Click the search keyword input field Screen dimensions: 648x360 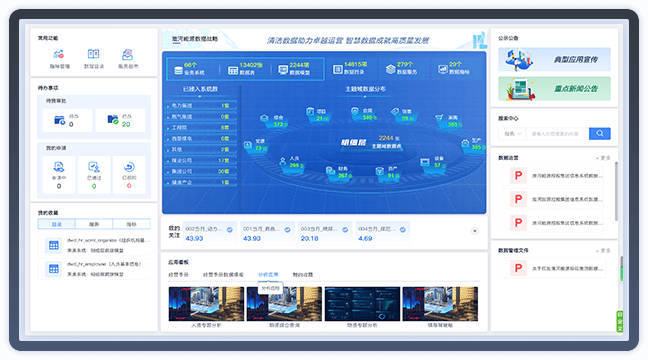(557, 134)
